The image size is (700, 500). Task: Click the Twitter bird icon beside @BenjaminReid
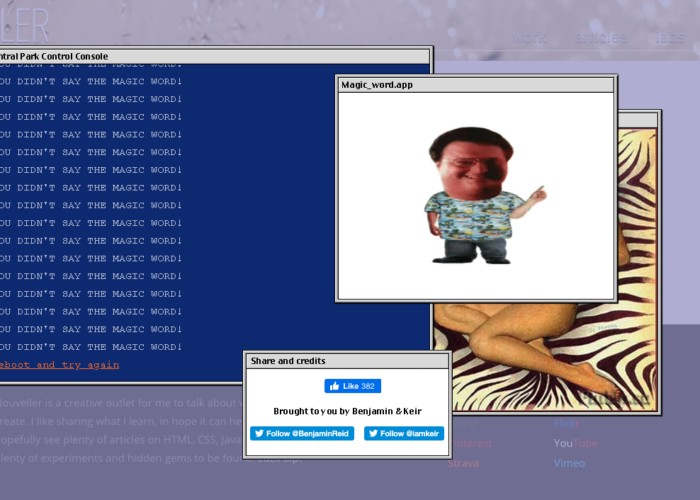[x=259, y=433]
